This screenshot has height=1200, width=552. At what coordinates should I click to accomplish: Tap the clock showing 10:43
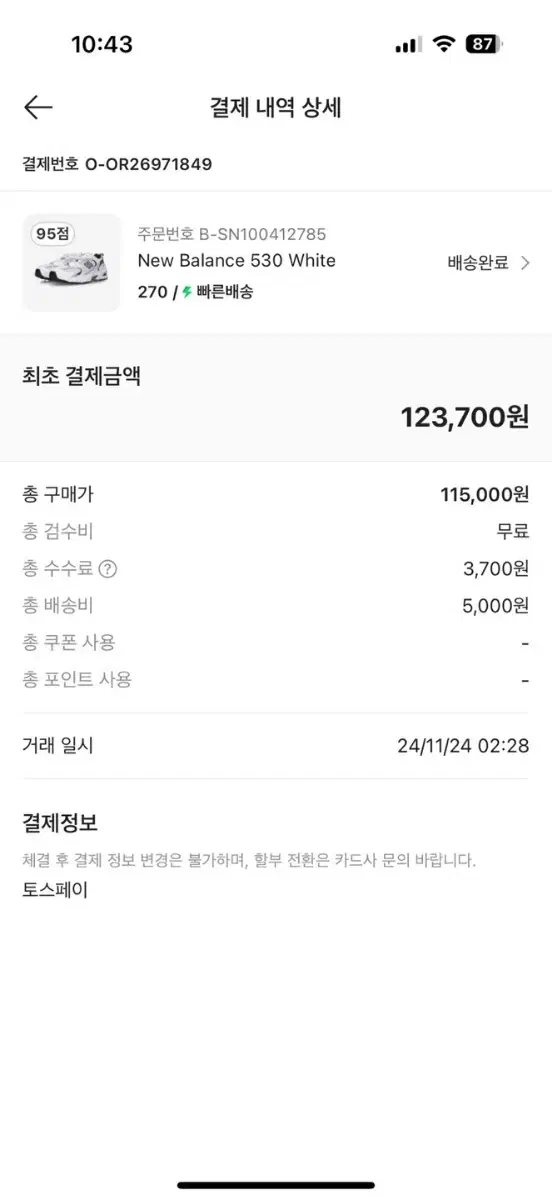pos(102,44)
